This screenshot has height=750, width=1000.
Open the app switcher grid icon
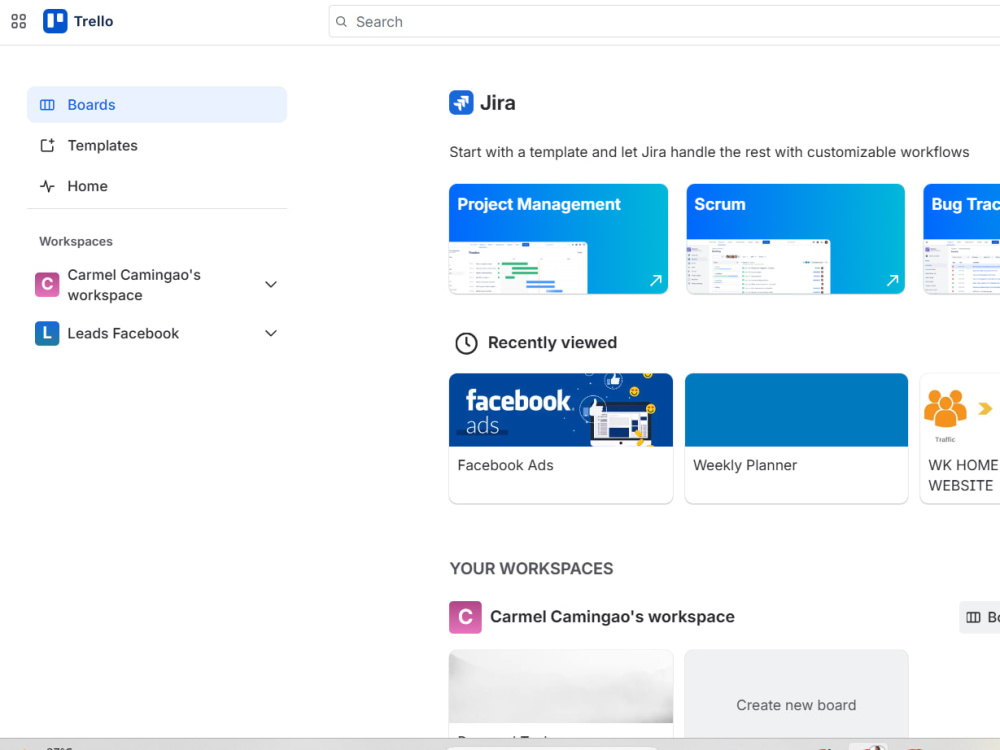click(18, 21)
